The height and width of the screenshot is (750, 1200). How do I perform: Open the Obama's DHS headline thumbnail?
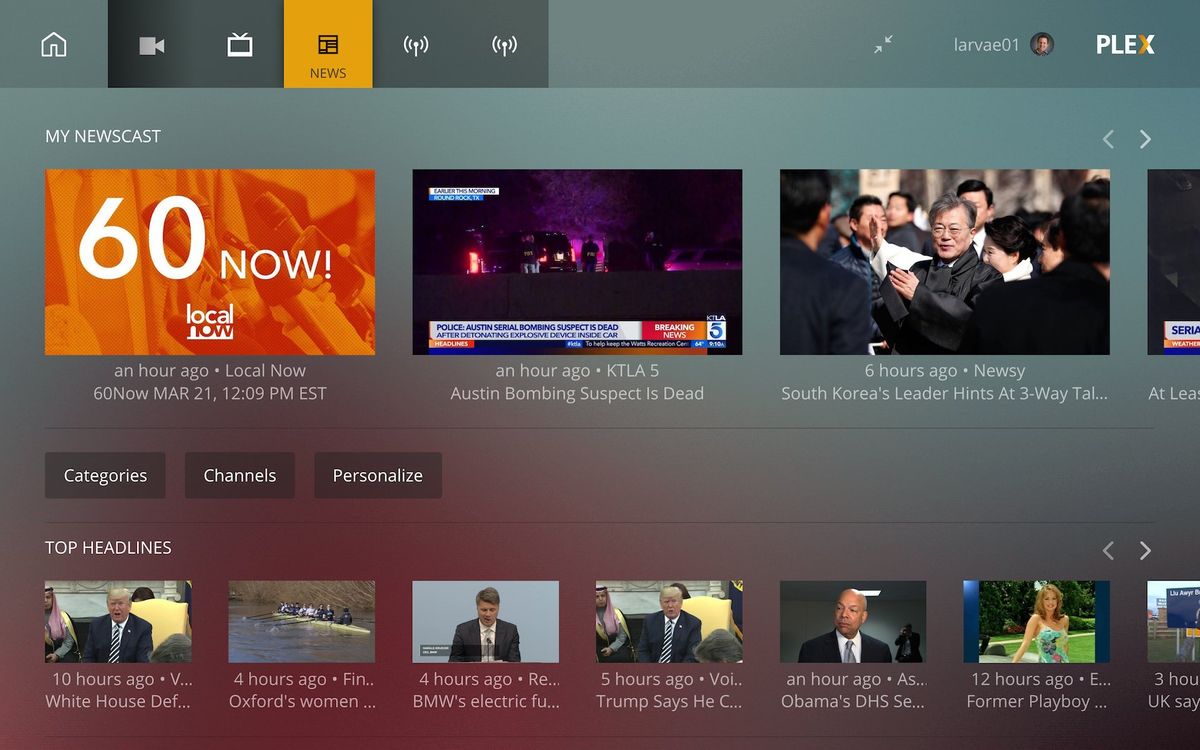(x=853, y=620)
